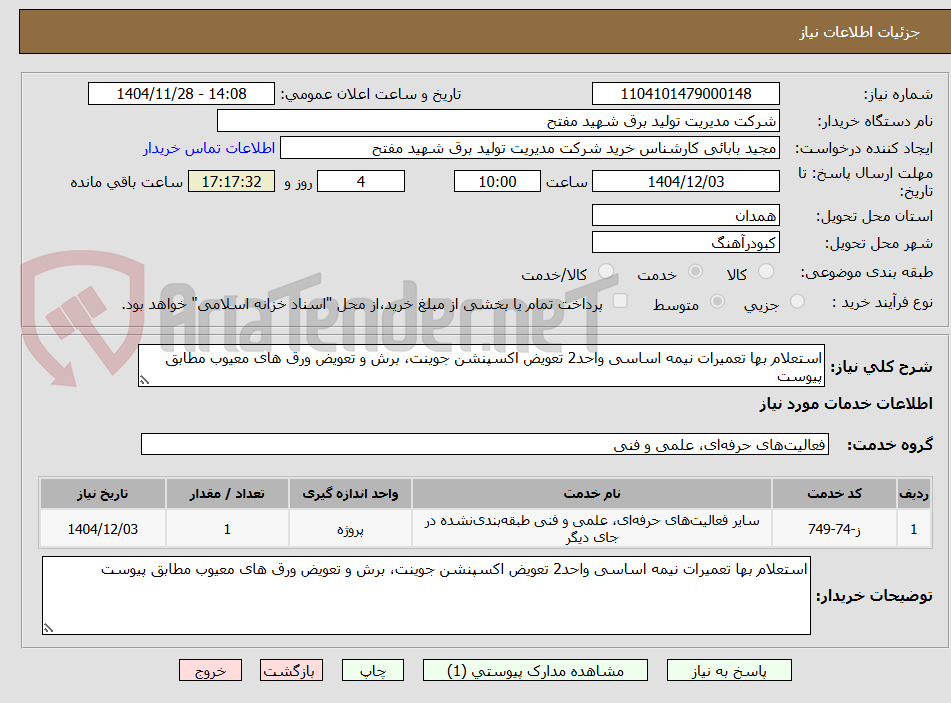Click the service name cell سایر فعالیت‌های حرفه‌ای

pyautogui.click(x=592, y=529)
